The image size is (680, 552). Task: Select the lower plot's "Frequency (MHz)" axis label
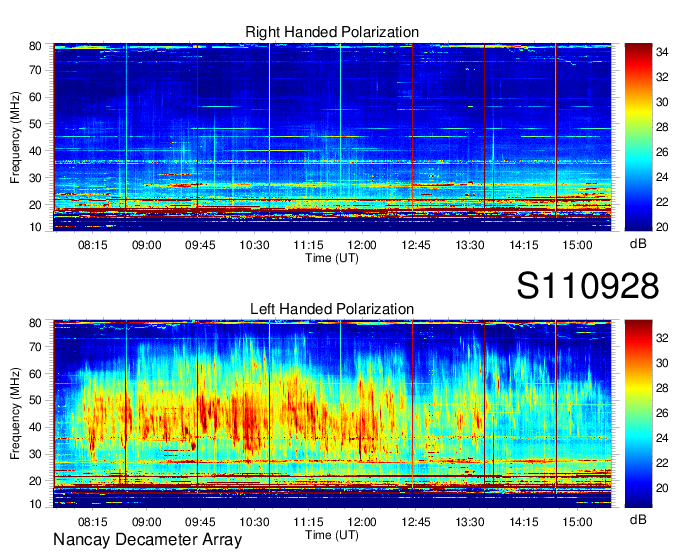[16, 414]
